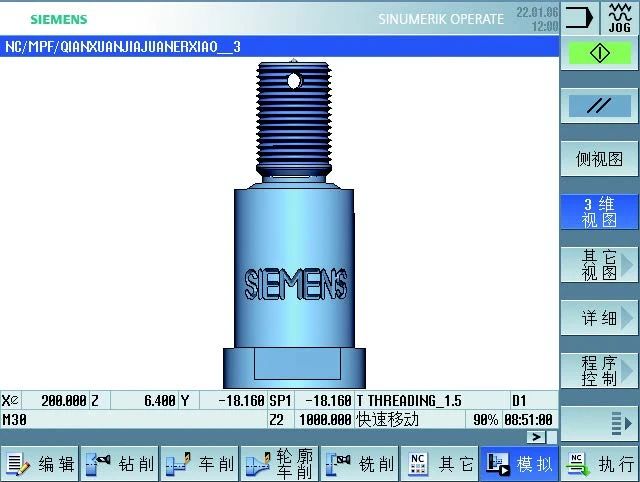Select the 模拟 simulation softkey

pos(519,464)
